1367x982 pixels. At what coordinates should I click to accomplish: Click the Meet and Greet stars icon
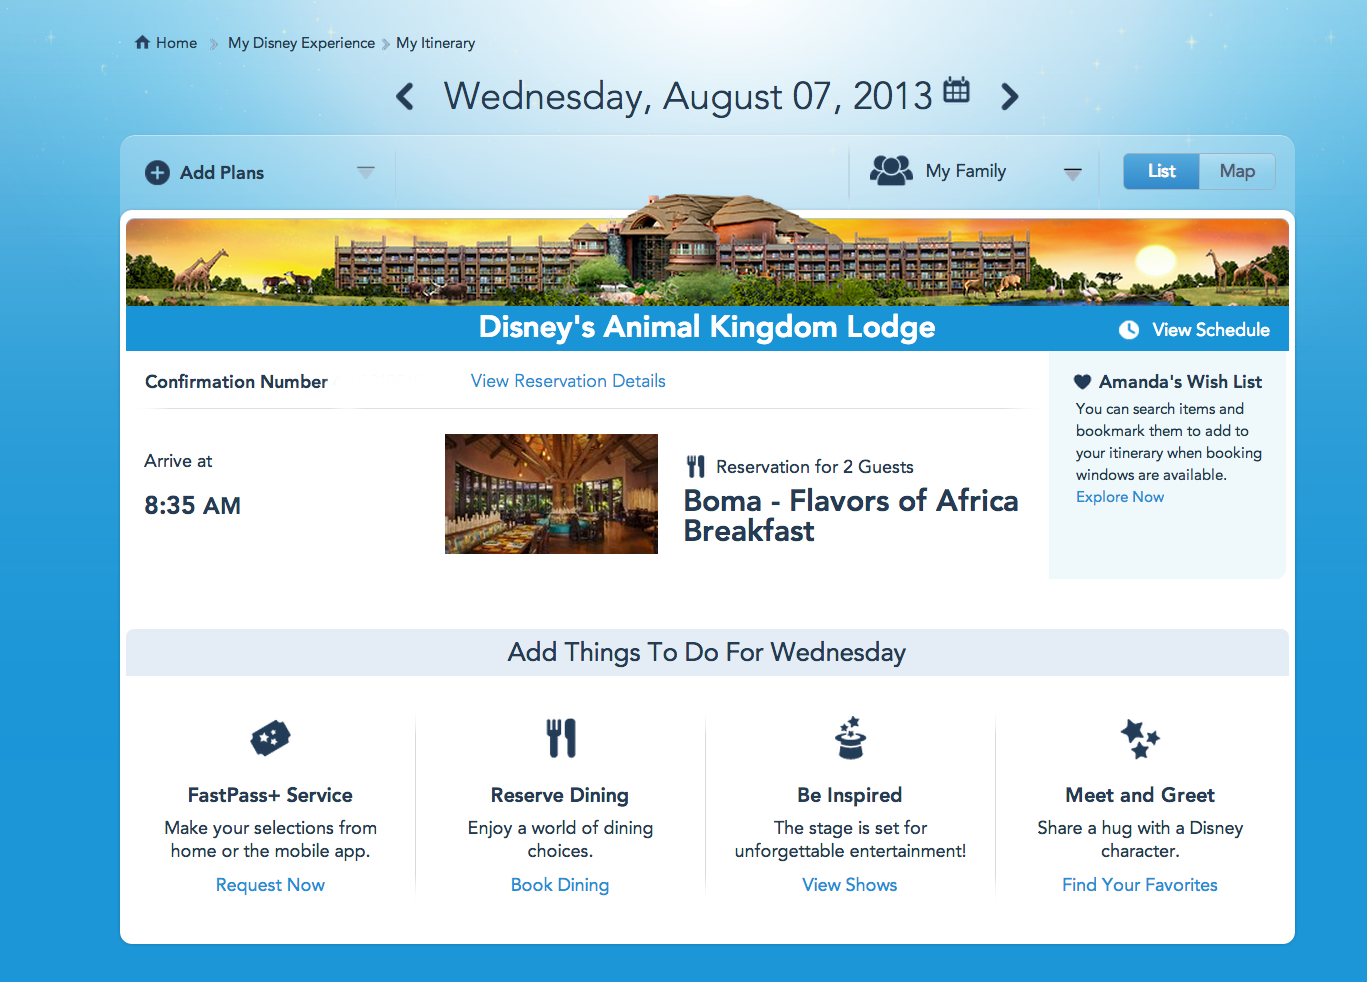click(1140, 739)
